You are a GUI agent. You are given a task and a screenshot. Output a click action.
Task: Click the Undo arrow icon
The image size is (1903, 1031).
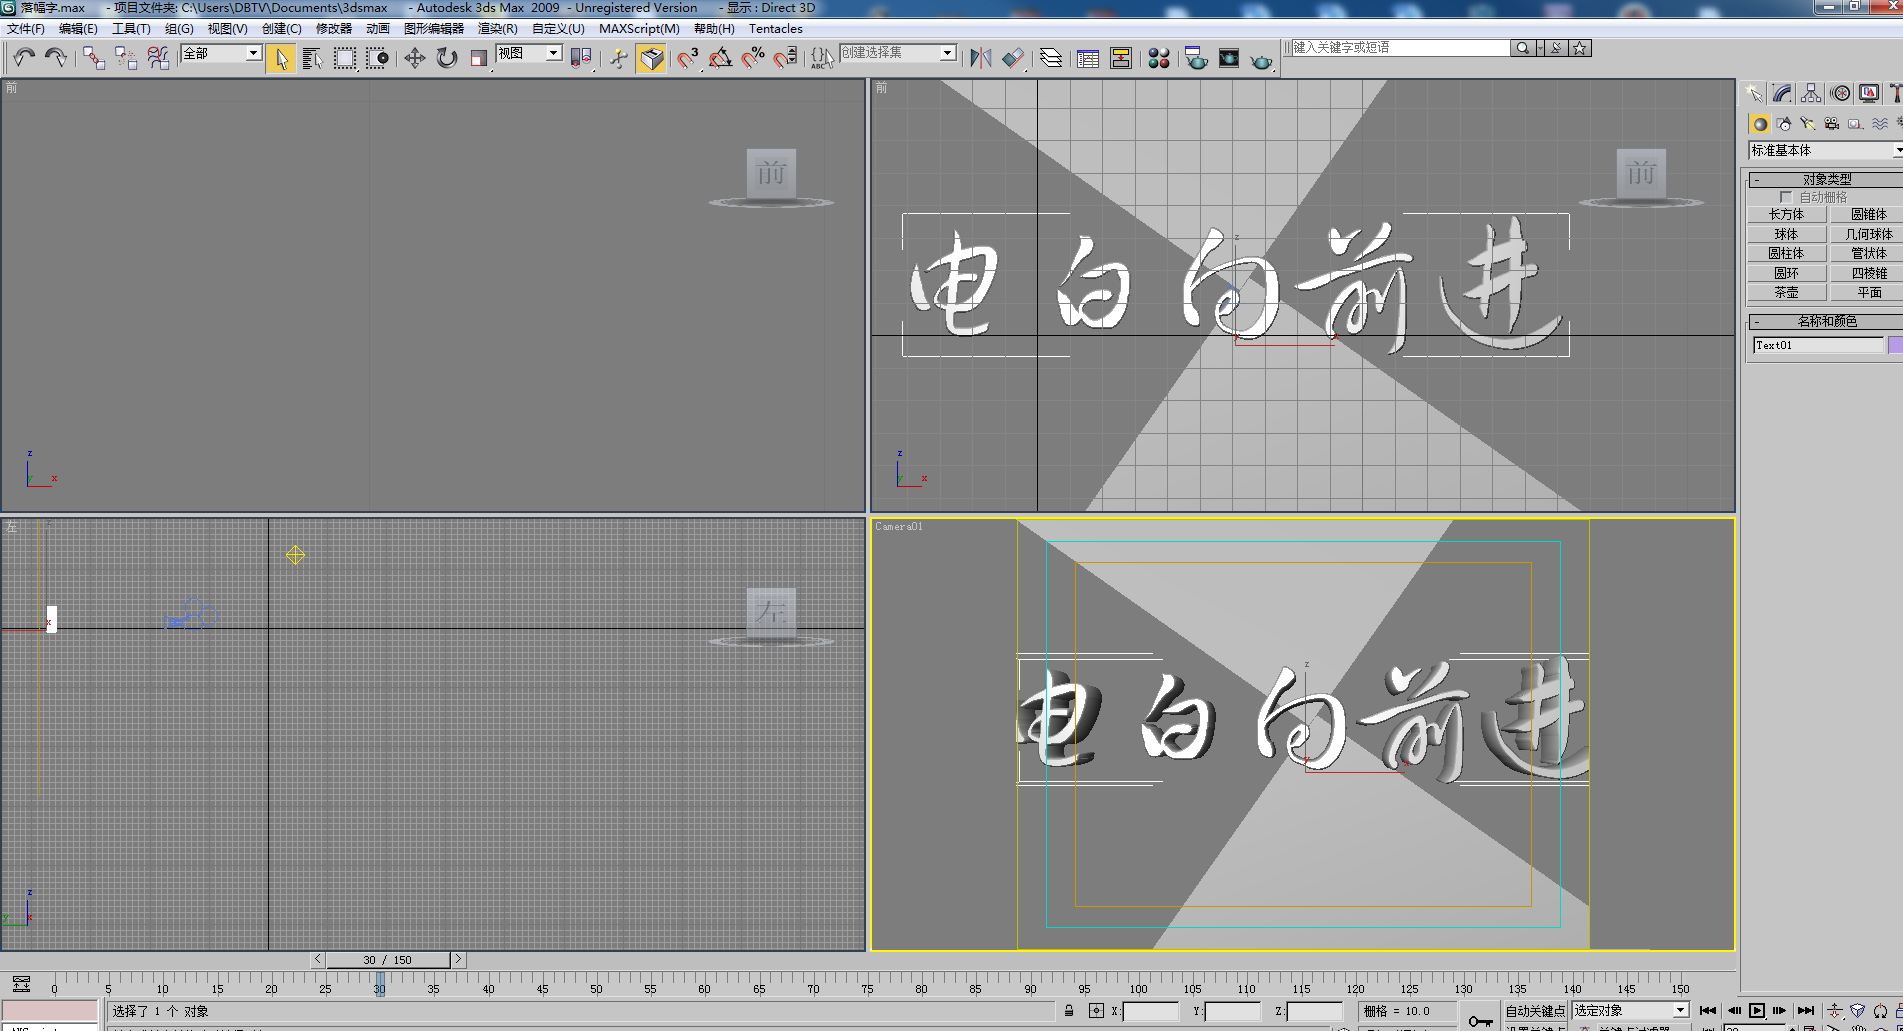pyautogui.click(x=24, y=59)
